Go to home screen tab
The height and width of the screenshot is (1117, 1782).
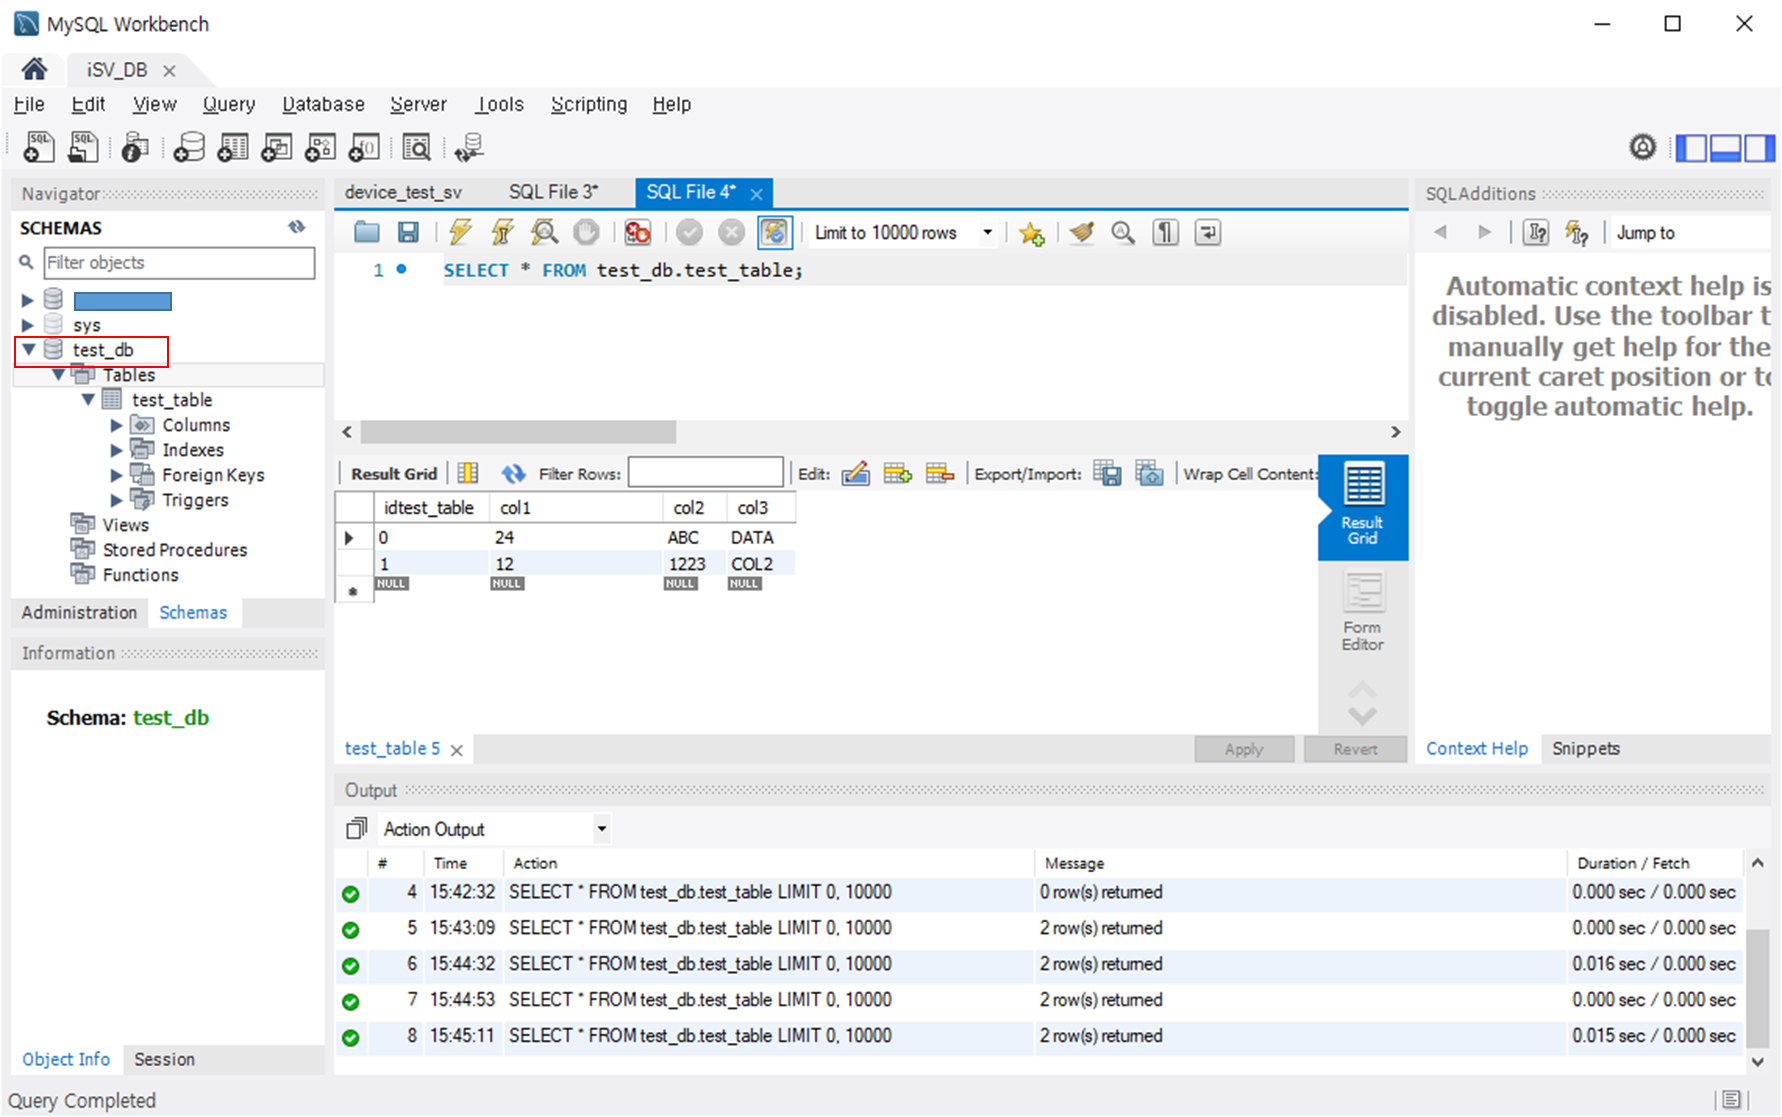tap(34, 69)
